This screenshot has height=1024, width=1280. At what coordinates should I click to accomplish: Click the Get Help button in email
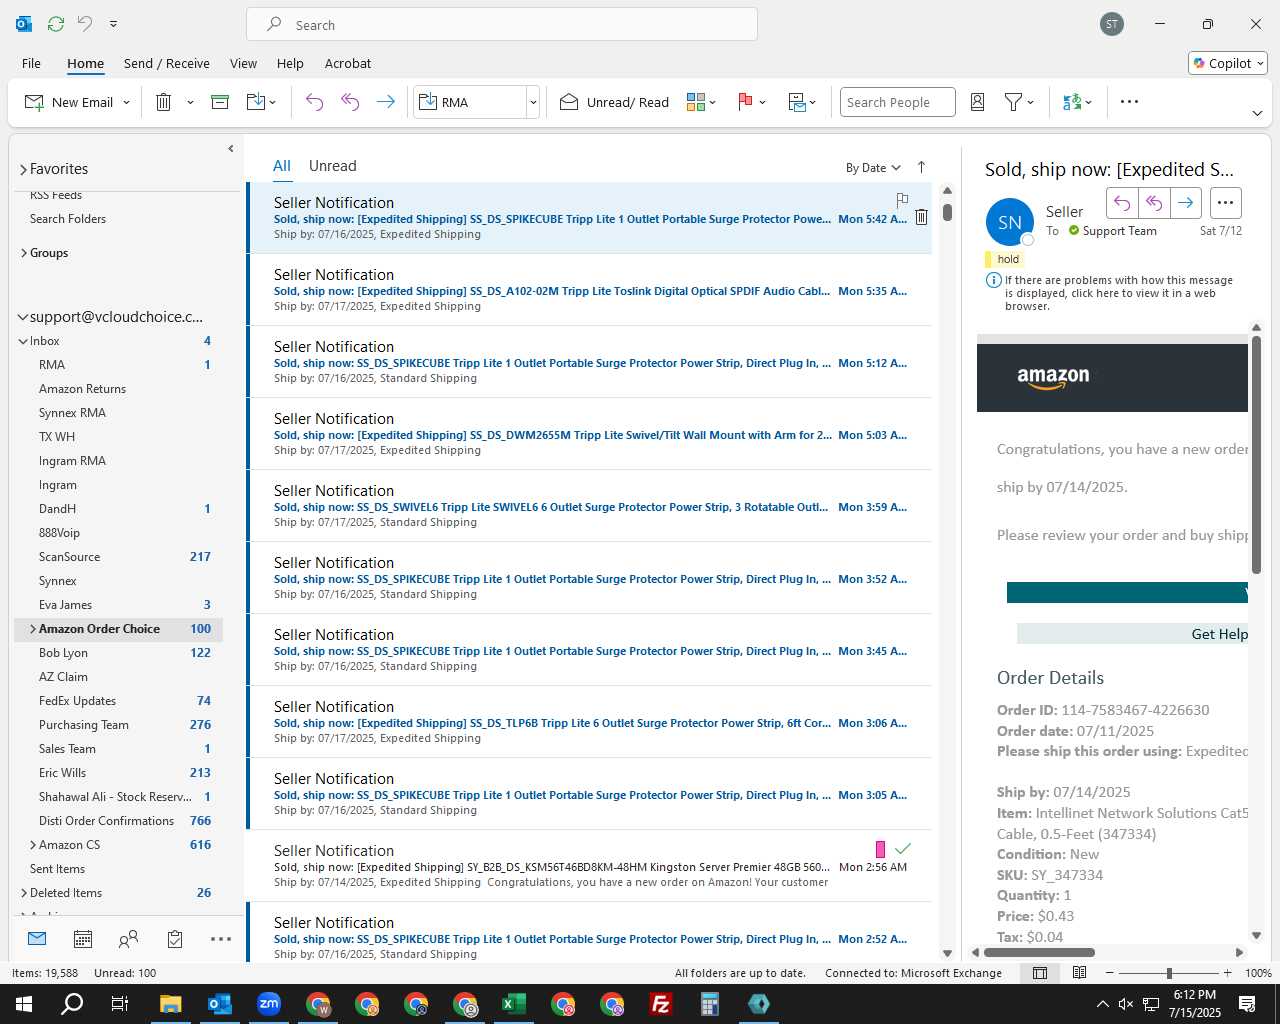click(1132, 634)
